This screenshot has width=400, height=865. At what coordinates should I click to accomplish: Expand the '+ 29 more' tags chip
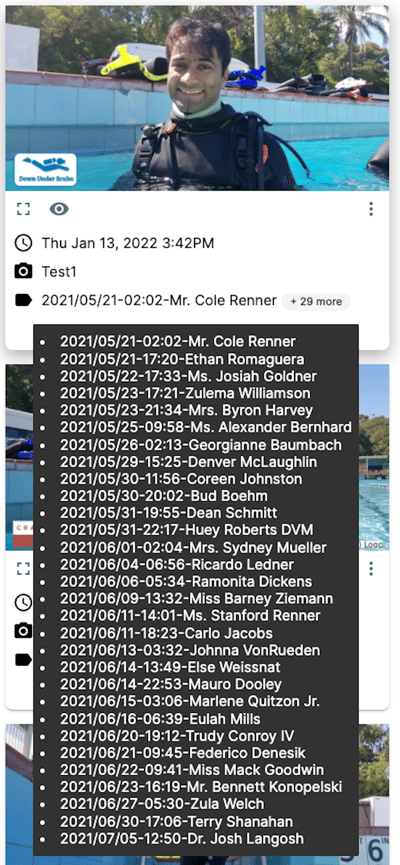pyautogui.click(x=316, y=301)
